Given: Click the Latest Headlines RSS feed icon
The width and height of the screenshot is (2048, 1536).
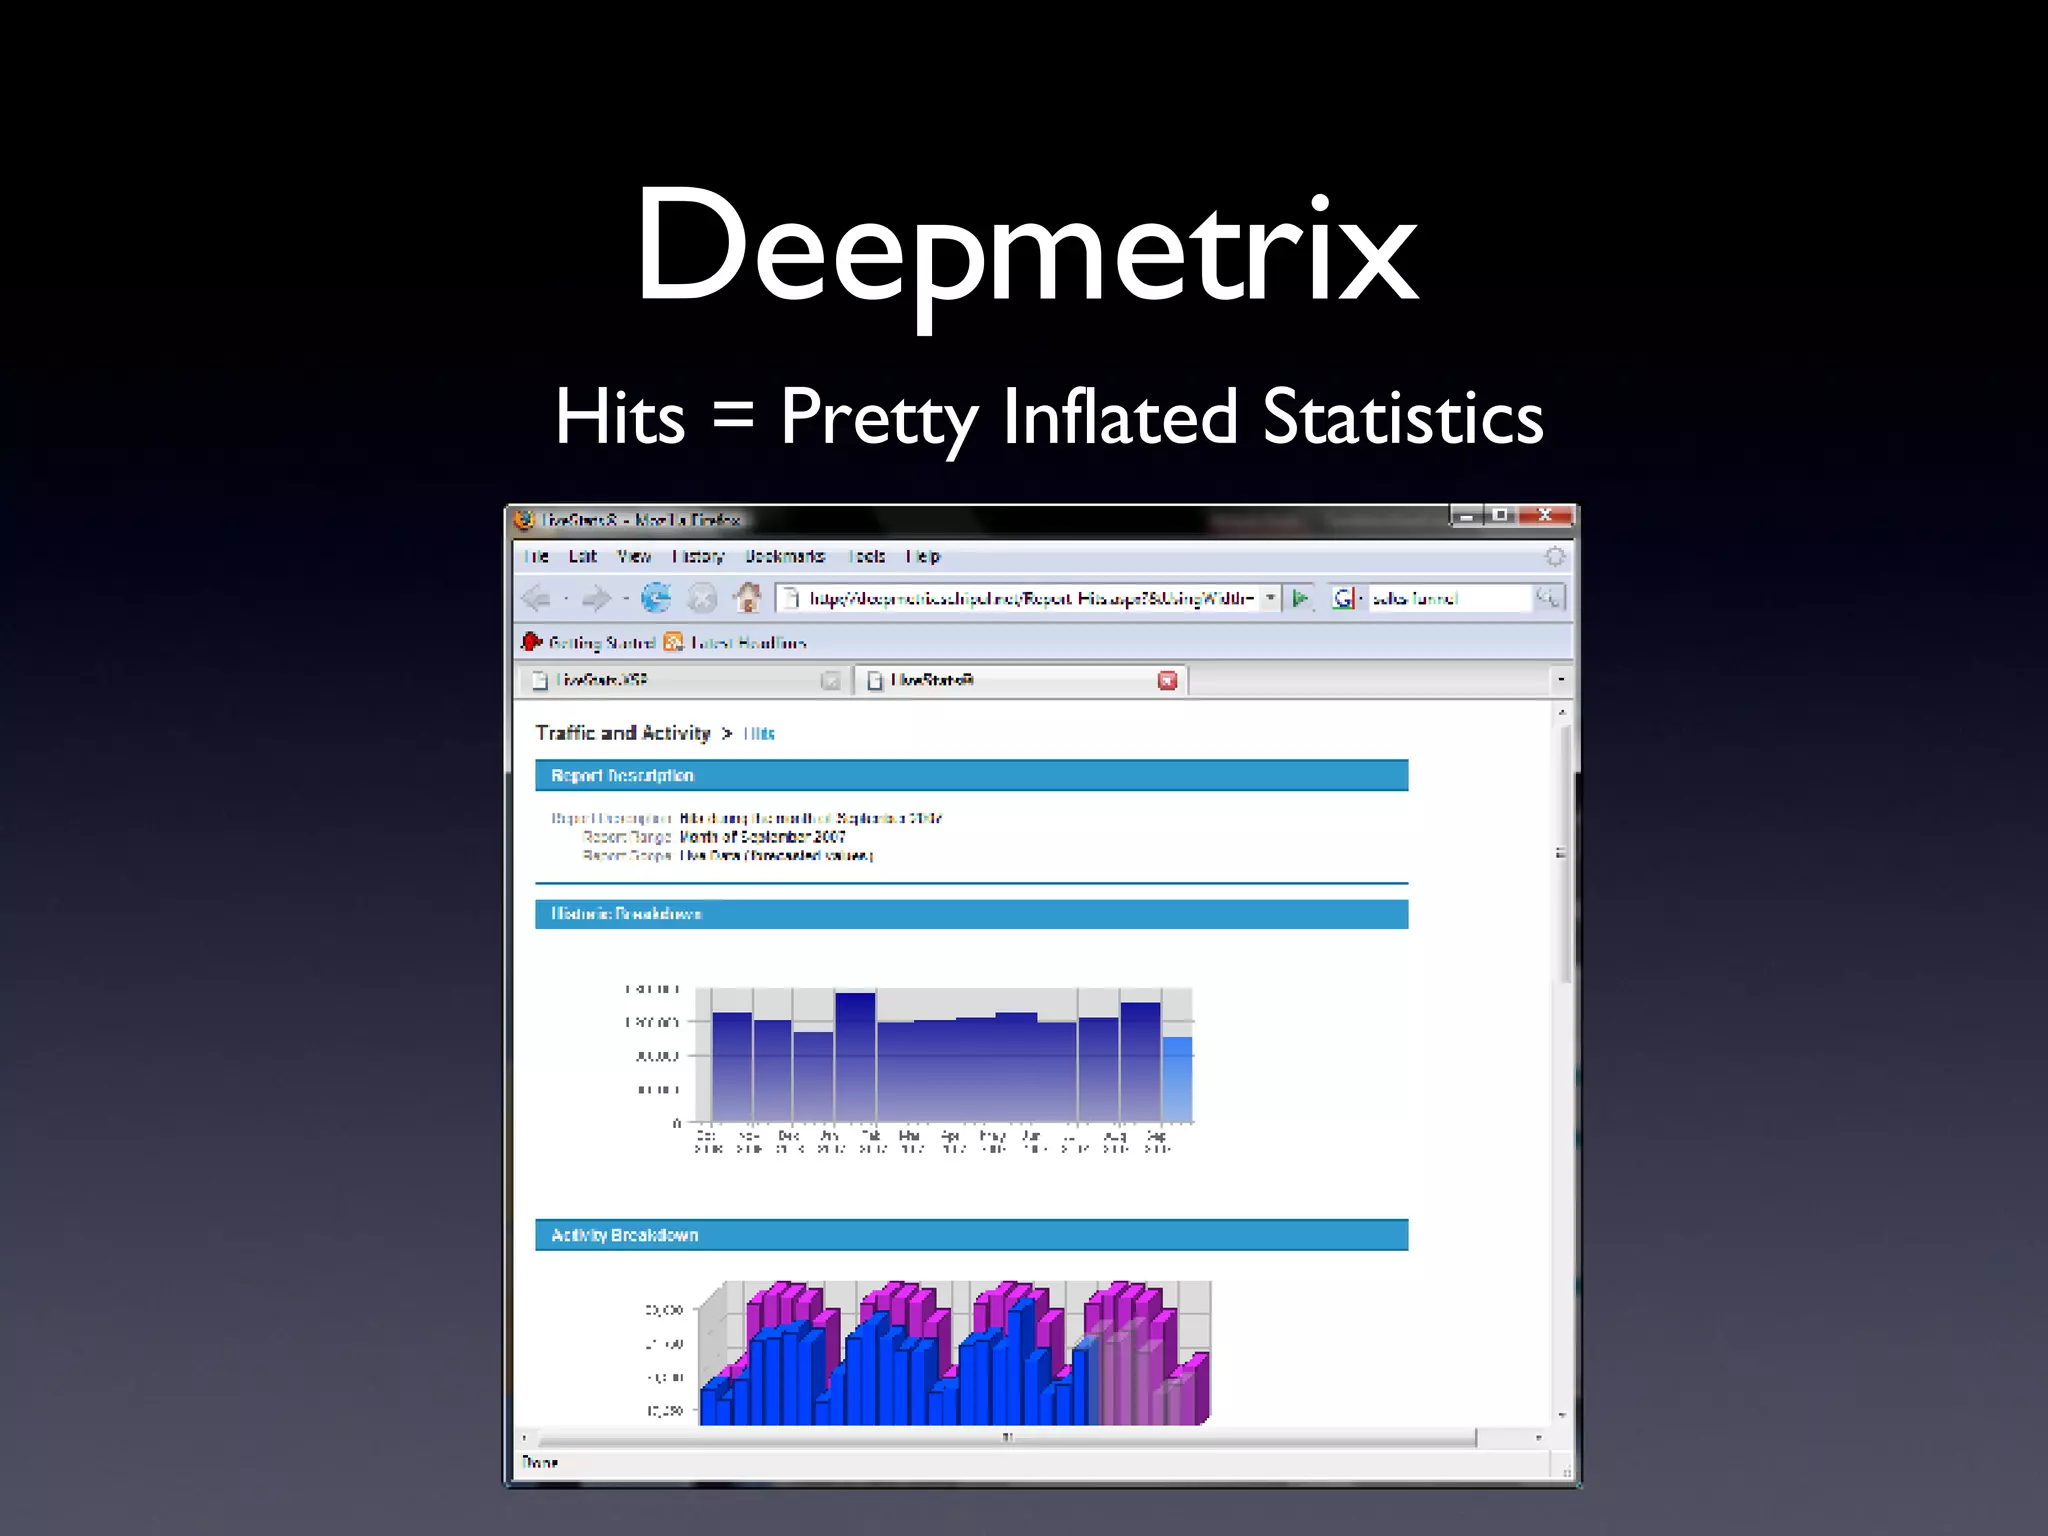Looking at the screenshot, I should [674, 642].
